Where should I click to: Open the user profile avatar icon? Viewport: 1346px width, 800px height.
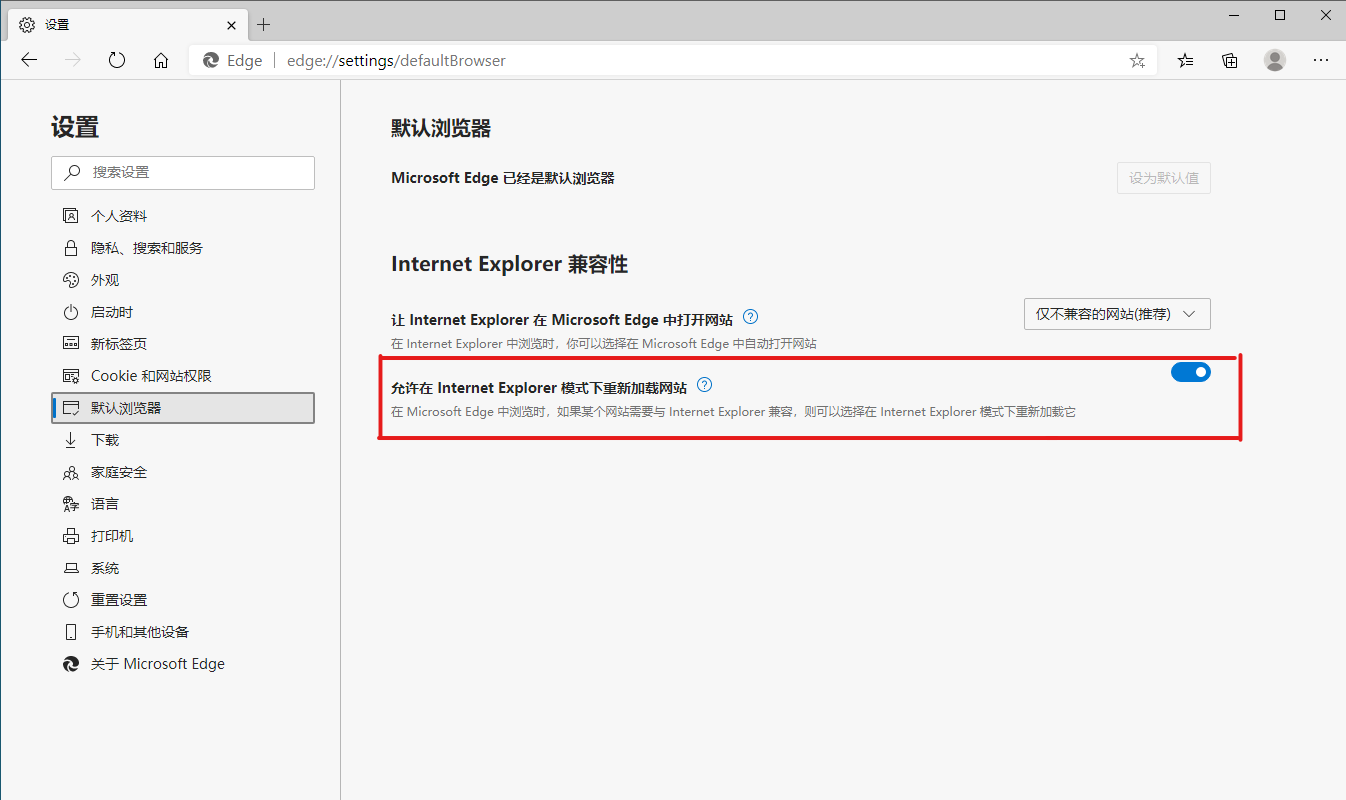pyautogui.click(x=1275, y=60)
